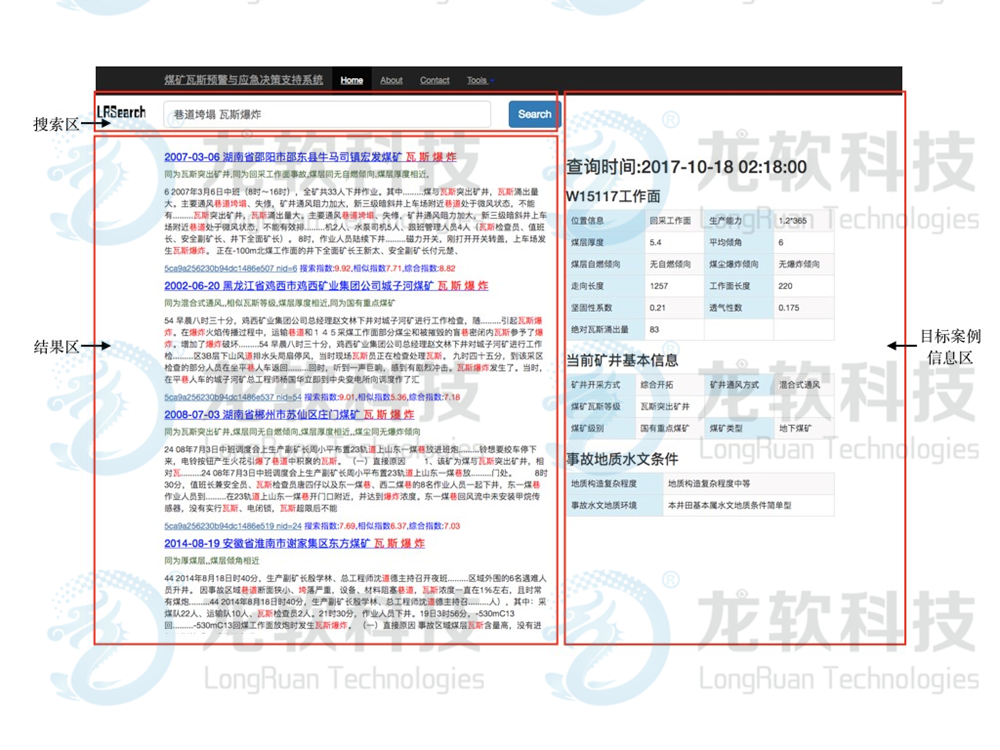Click the 煤矿瓦斯预警与应急决策支持系统 title link

click(x=243, y=80)
